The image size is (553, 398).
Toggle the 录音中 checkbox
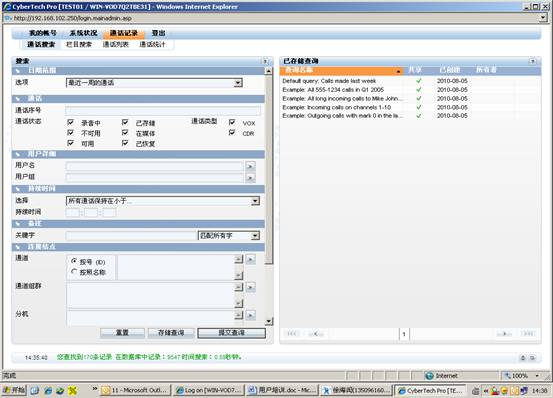click(x=71, y=122)
